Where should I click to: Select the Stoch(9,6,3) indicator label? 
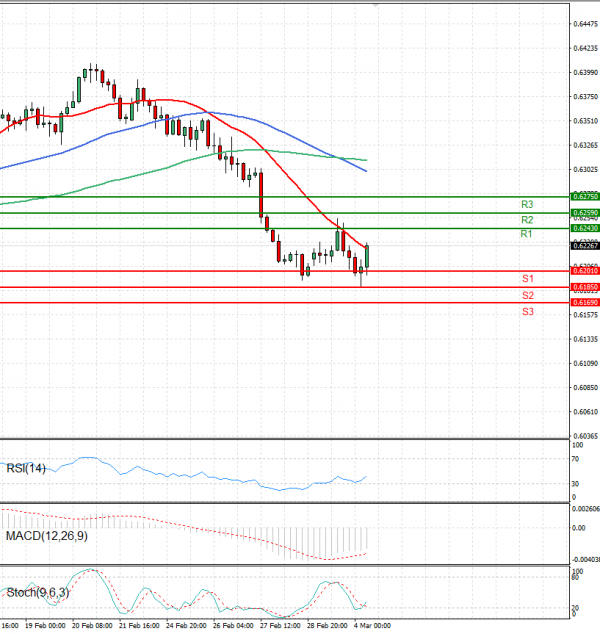tap(36, 593)
